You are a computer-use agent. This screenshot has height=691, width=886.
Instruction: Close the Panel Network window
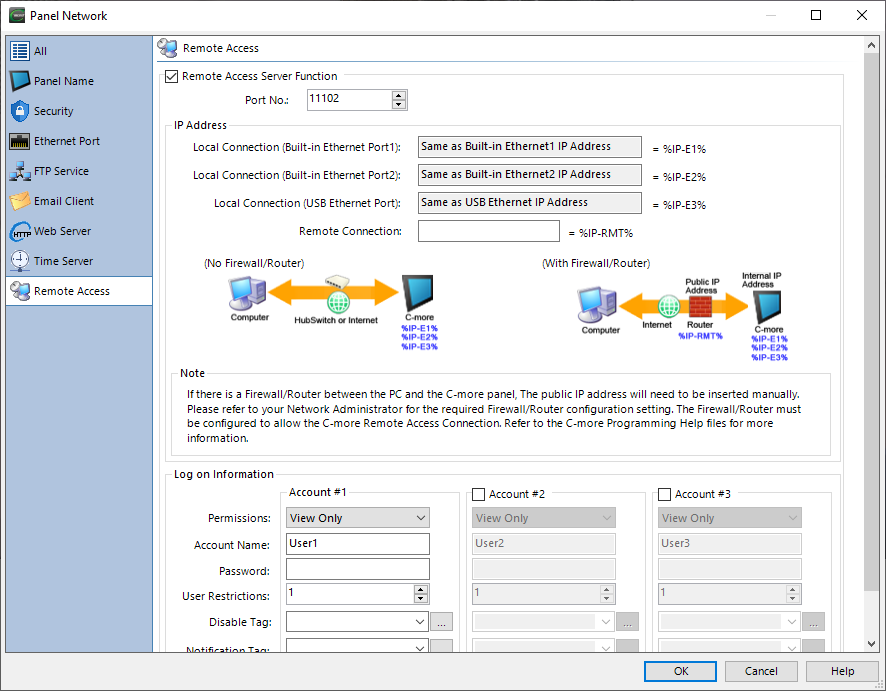click(862, 15)
